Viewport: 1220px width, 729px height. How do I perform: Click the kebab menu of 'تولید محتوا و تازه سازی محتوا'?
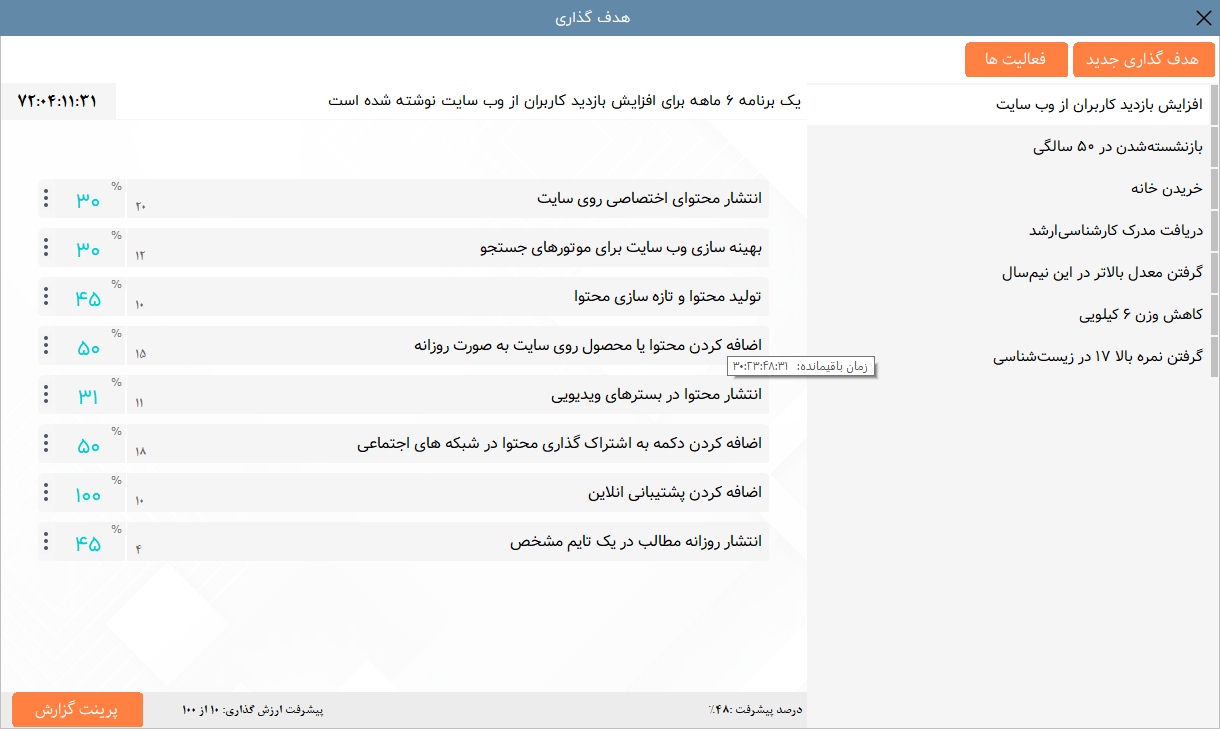coord(46,296)
